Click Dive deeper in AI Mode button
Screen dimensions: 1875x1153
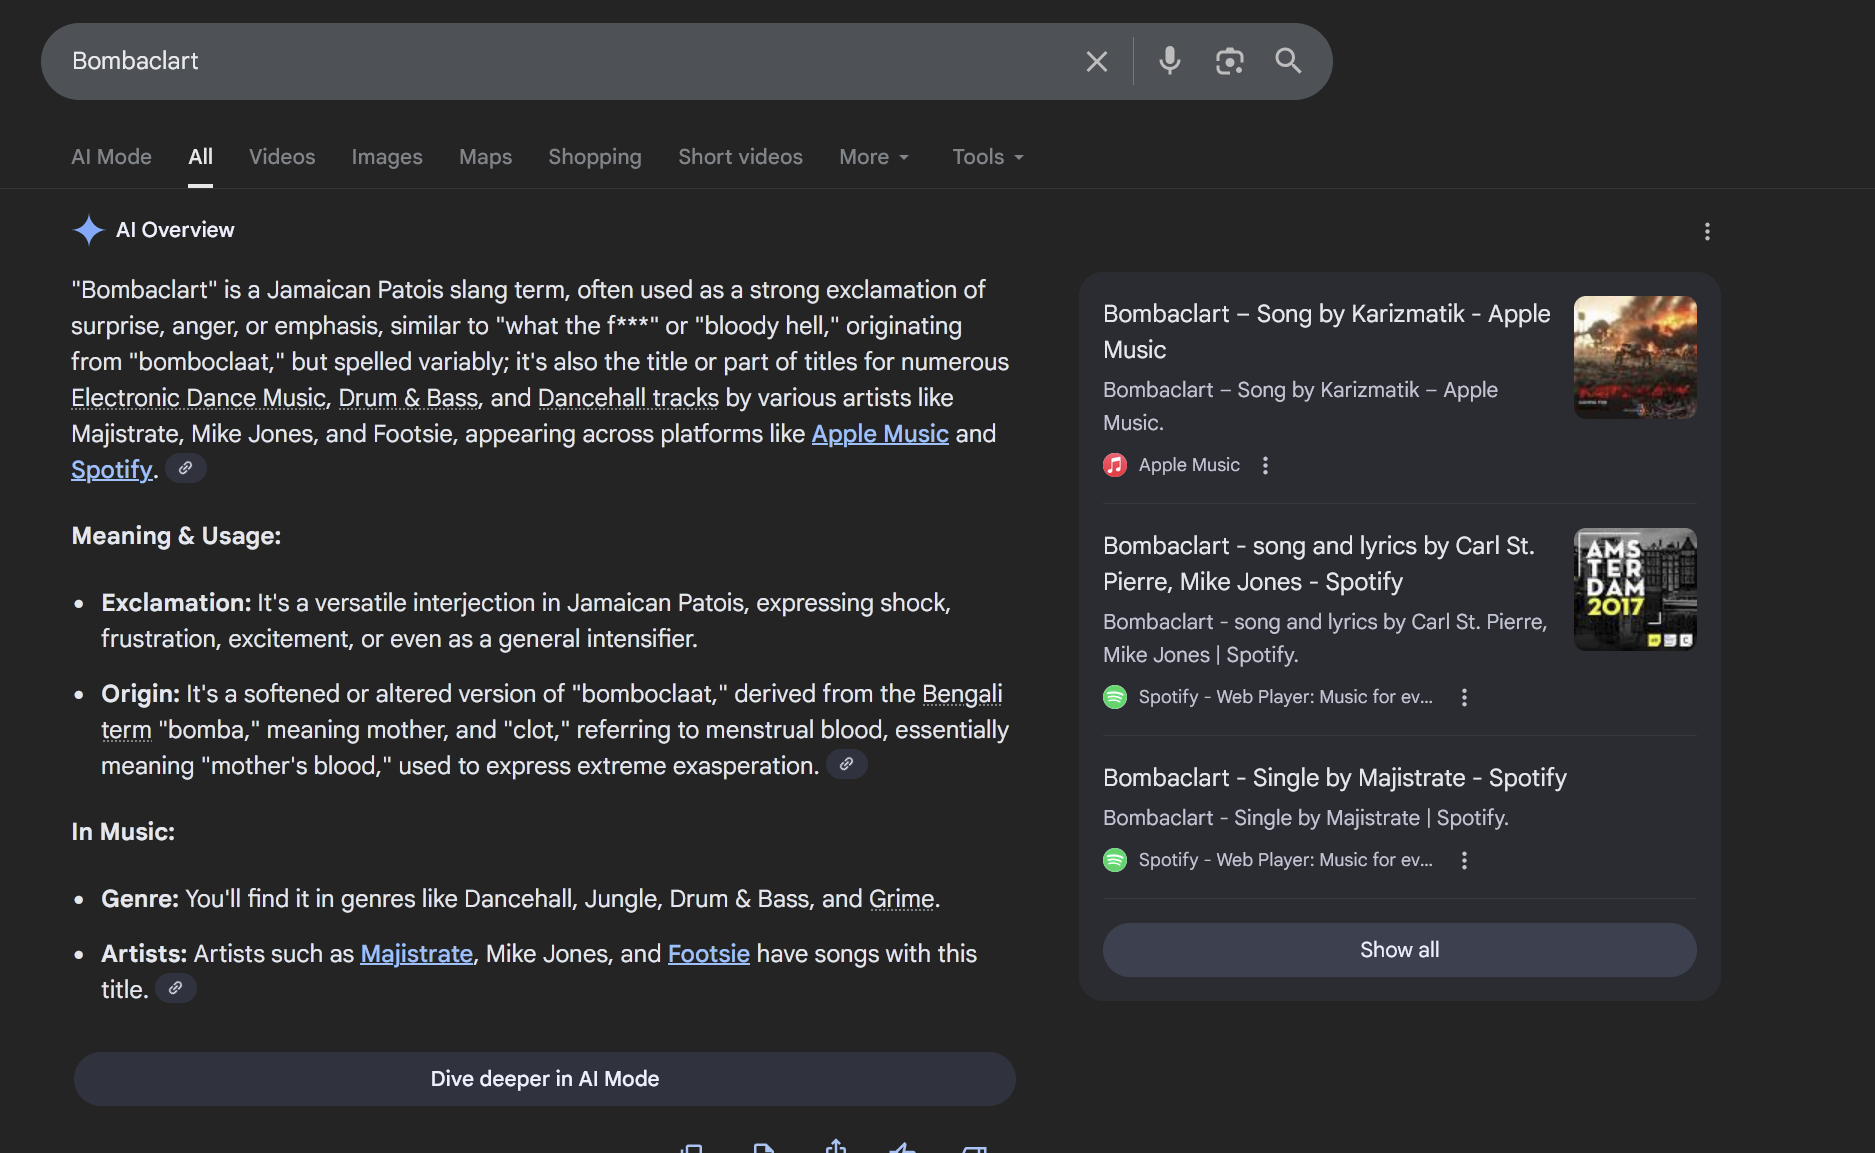[545, 1079]
